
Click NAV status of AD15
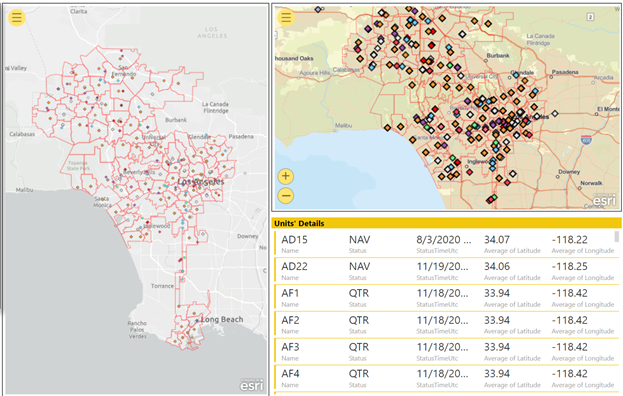tap(360, 240)
